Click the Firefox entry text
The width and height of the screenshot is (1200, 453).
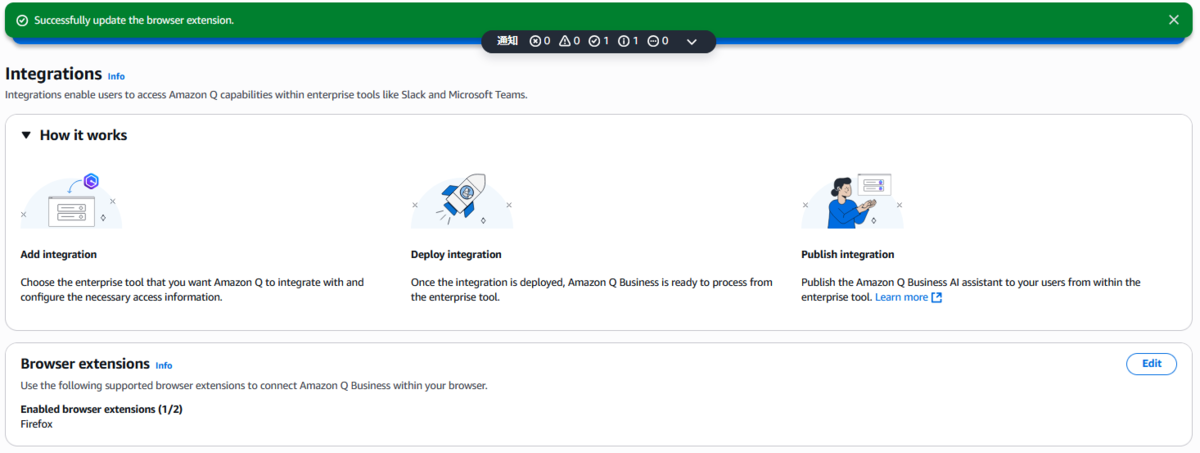[x=36, y=424]
